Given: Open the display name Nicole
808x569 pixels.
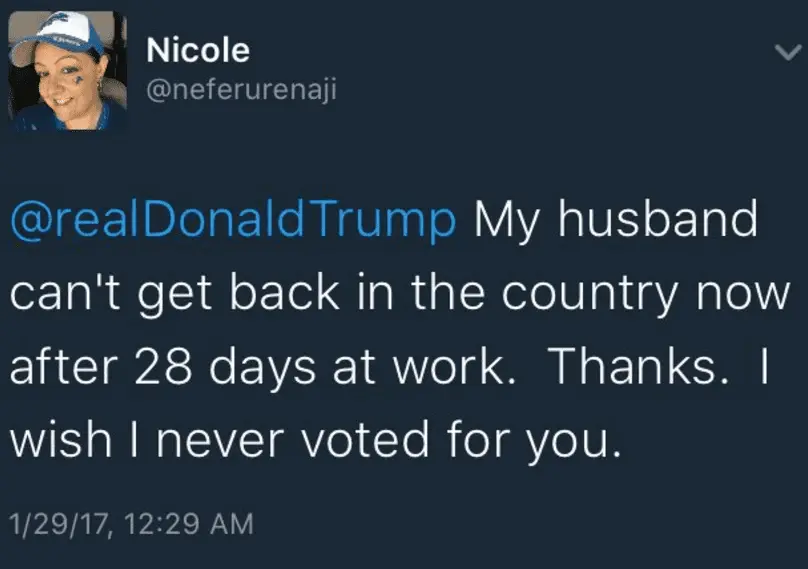Looking at the screenshot, I should click(198, 50).
